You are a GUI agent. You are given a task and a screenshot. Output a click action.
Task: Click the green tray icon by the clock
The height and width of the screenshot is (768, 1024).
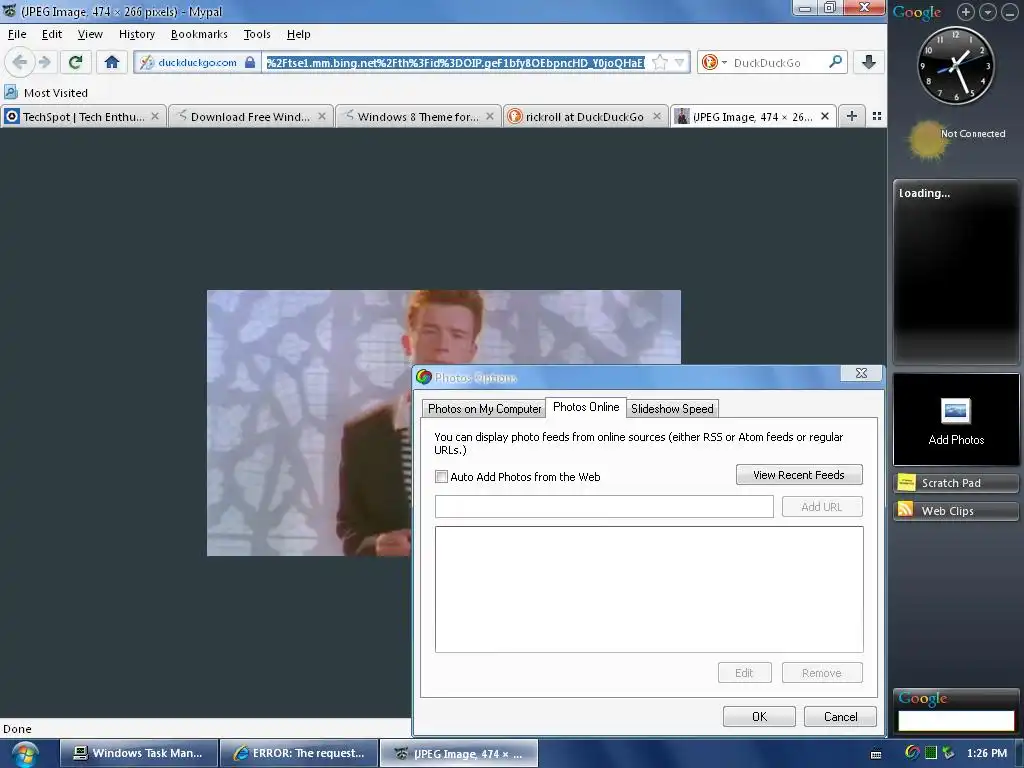coord(931,753)
